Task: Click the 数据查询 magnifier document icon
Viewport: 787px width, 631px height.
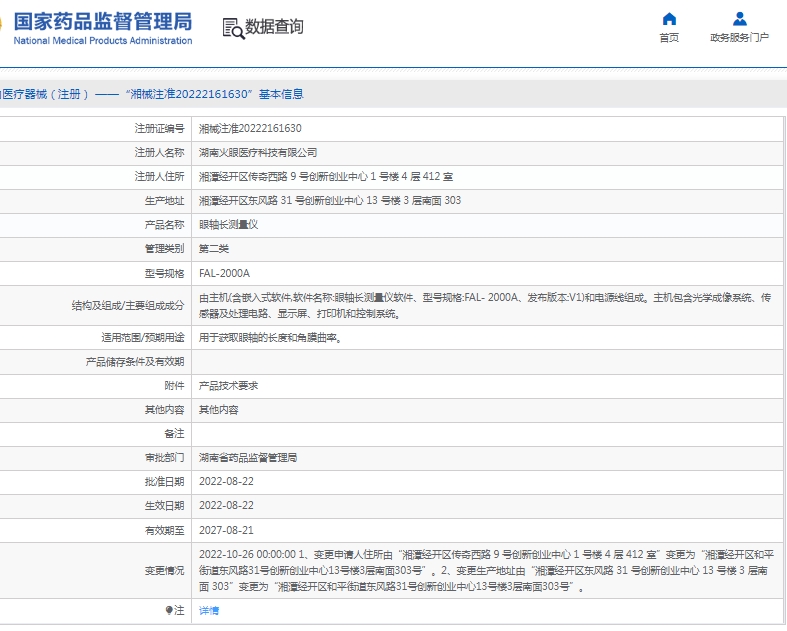Action: [233, 29]
